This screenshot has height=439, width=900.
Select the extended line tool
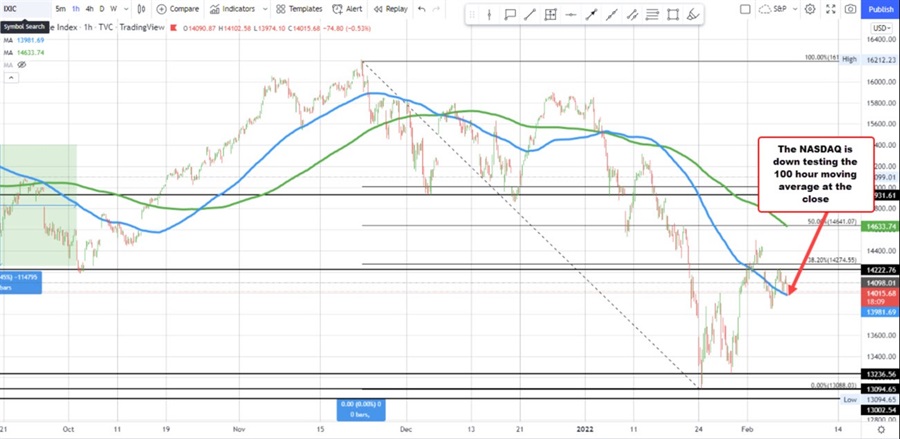point(611,15)
